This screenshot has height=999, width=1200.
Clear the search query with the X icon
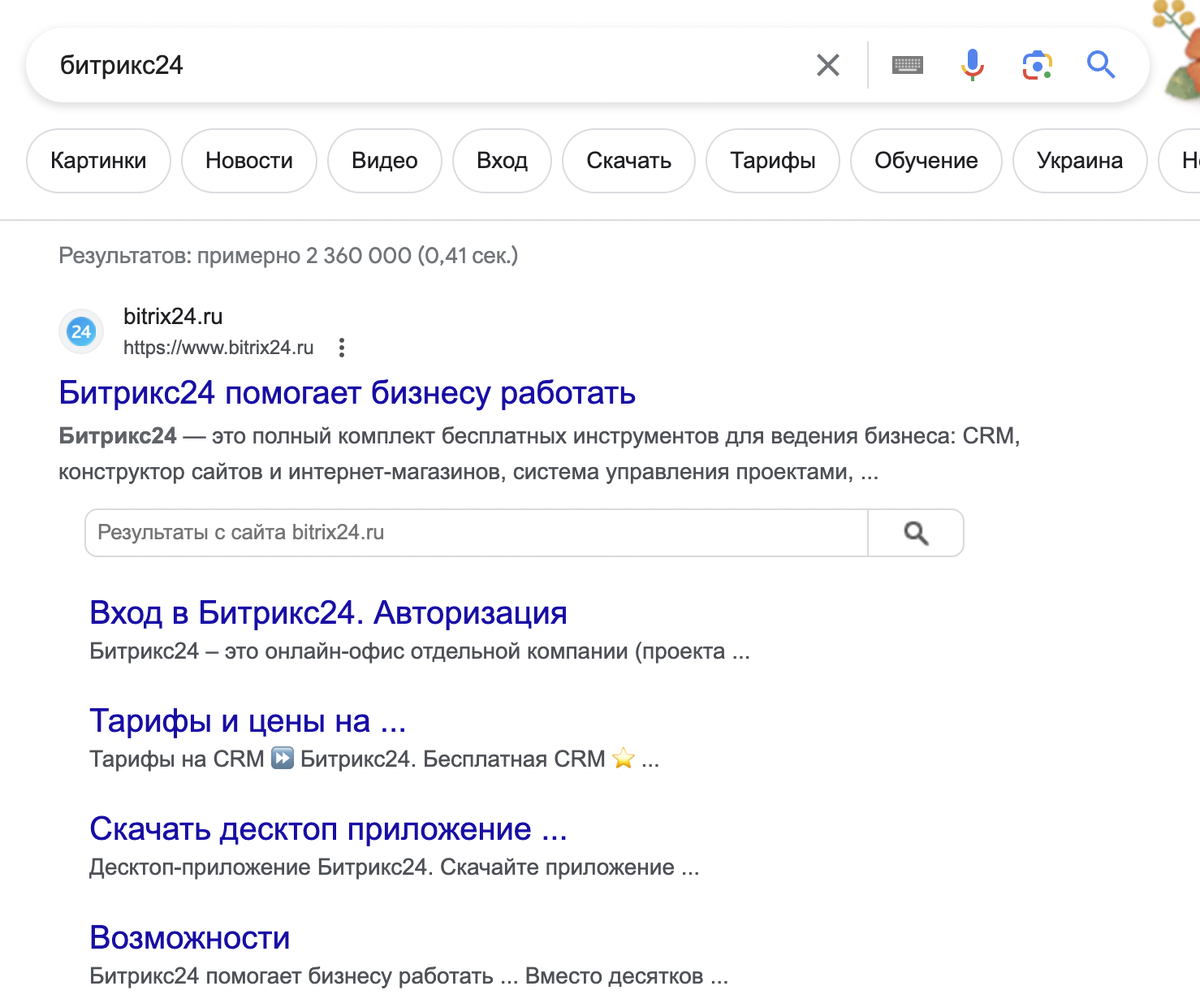[x=828, y=66]
